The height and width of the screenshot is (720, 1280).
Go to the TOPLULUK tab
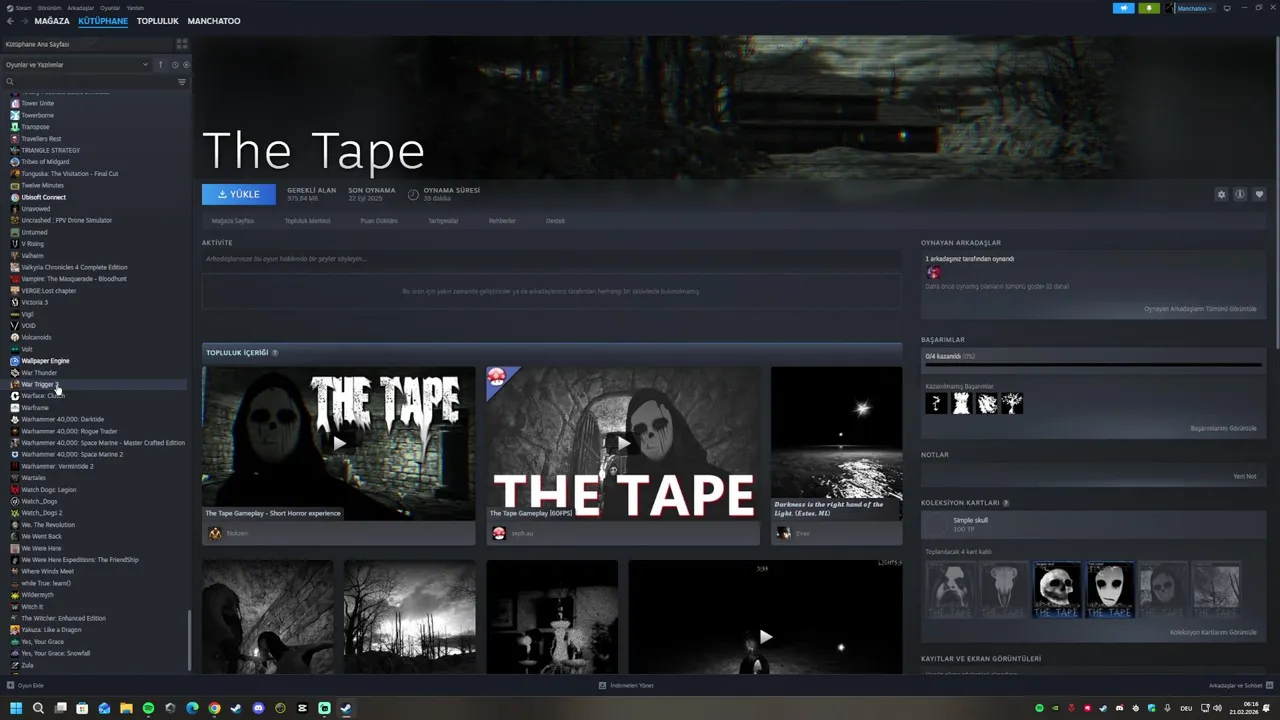pyautogui.click(x=158, y=21)
